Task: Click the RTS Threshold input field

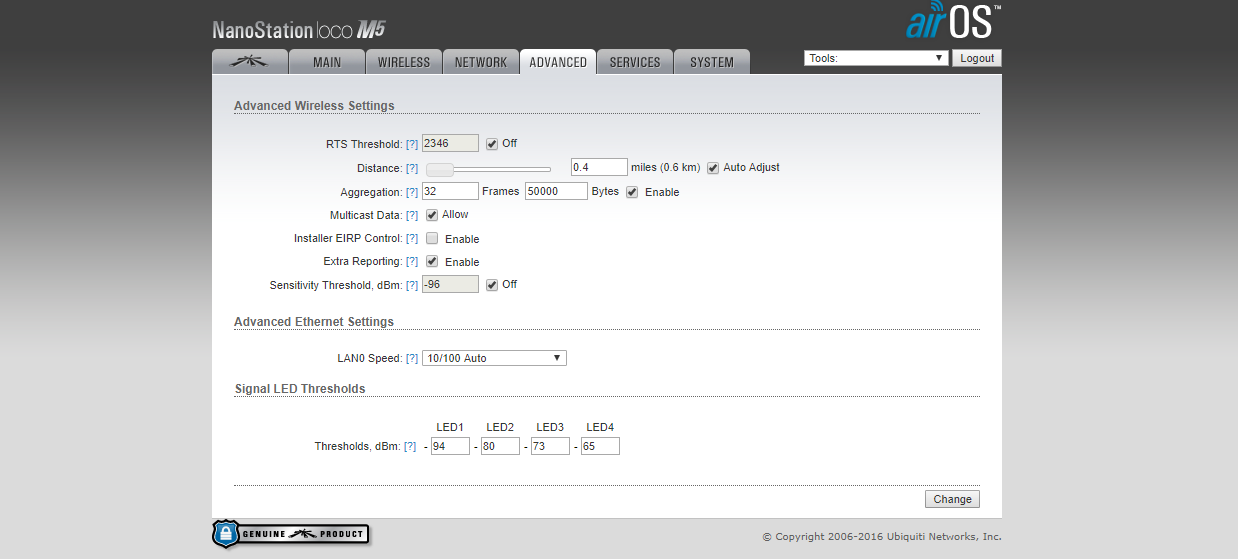Action: [x=450, y=143]
